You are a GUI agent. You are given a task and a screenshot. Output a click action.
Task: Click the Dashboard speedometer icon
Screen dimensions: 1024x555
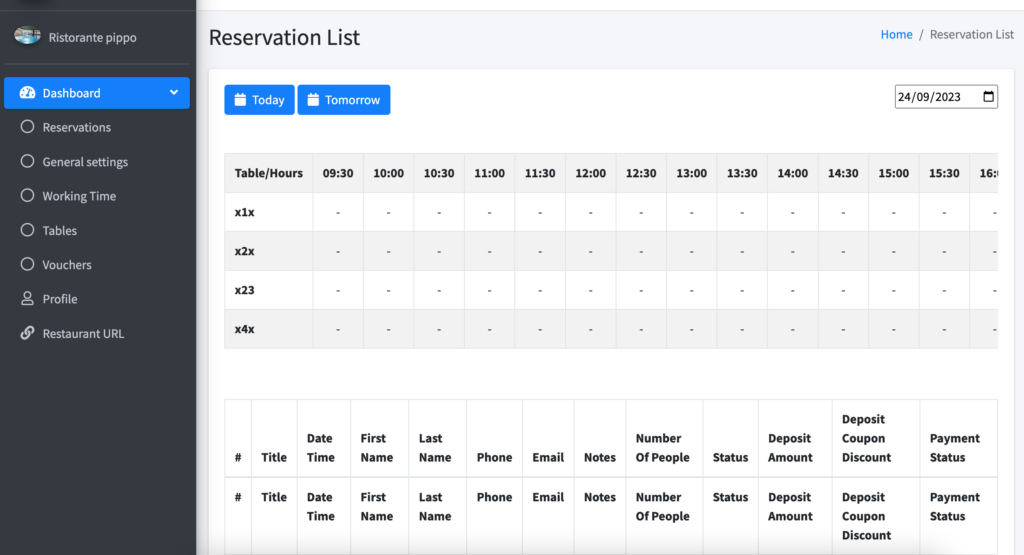(x=27, y=93)
